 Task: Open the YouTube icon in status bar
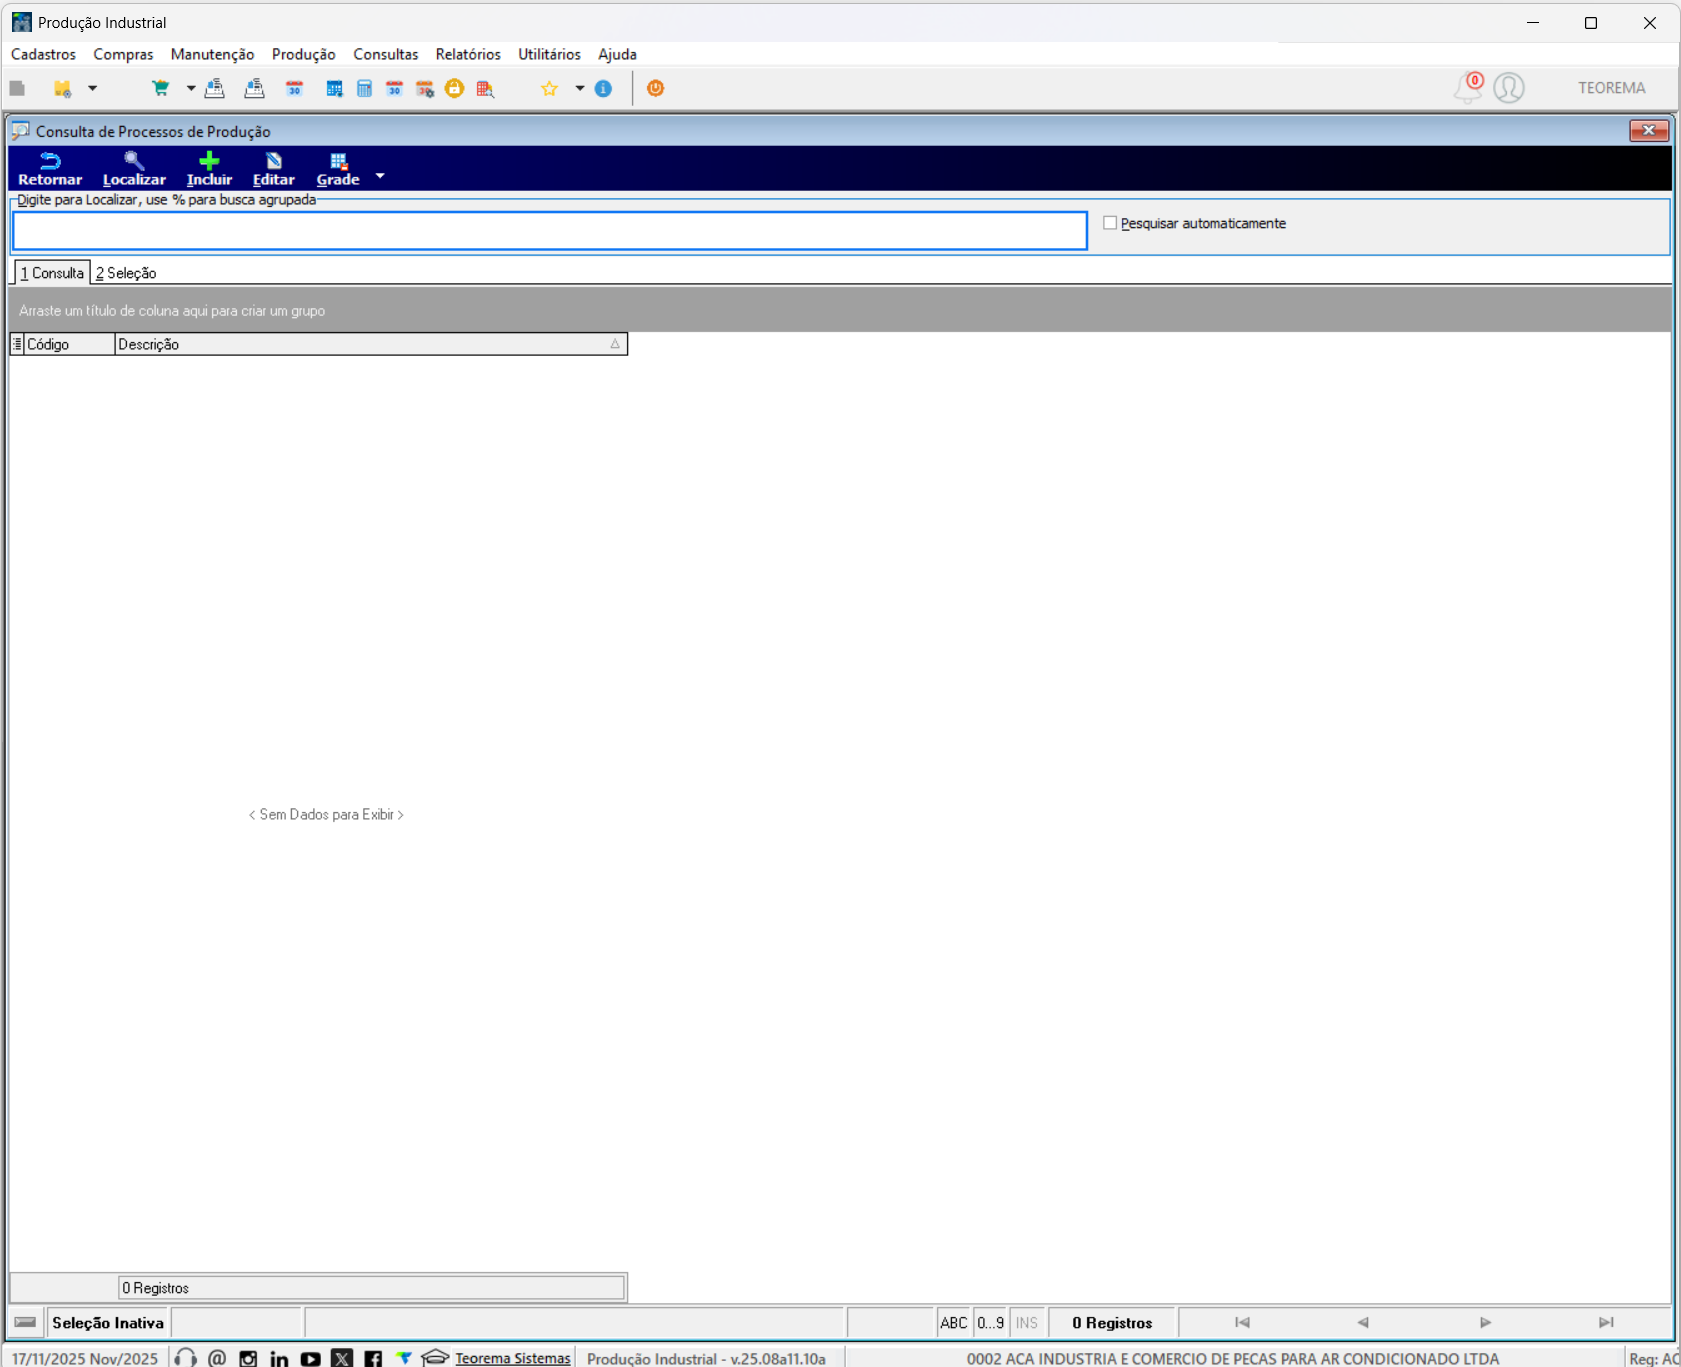[310, 1358]
